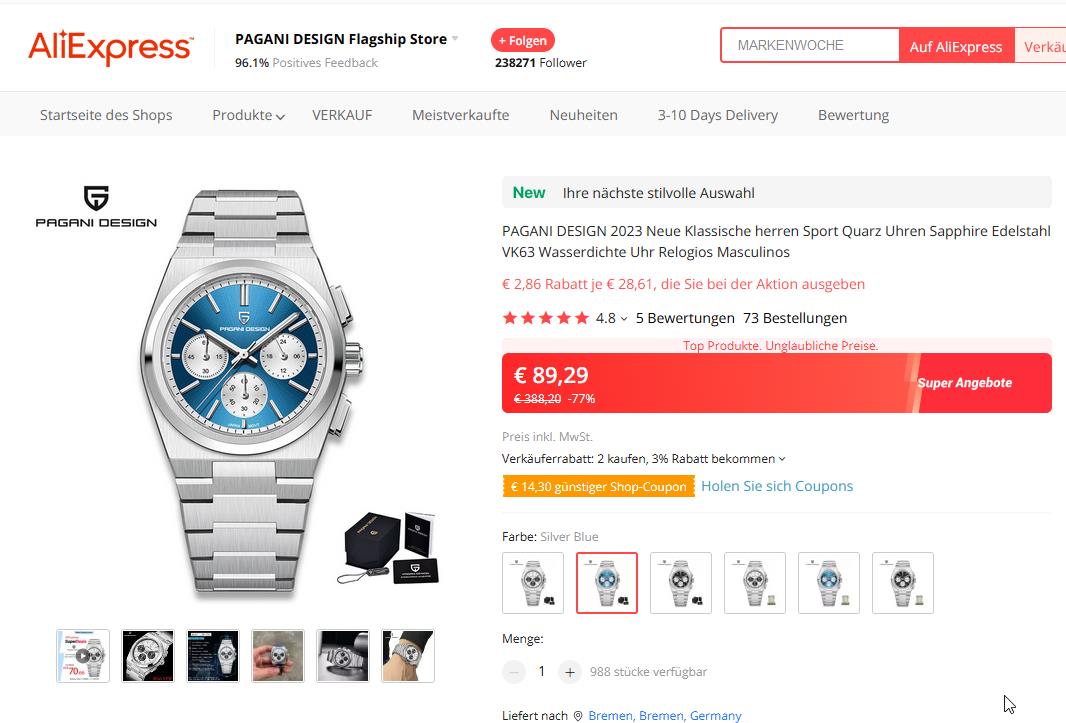Click the MARKENWOCHE search field
The height and width of the screenshot is (723, 1066).
tap(810, 46)
